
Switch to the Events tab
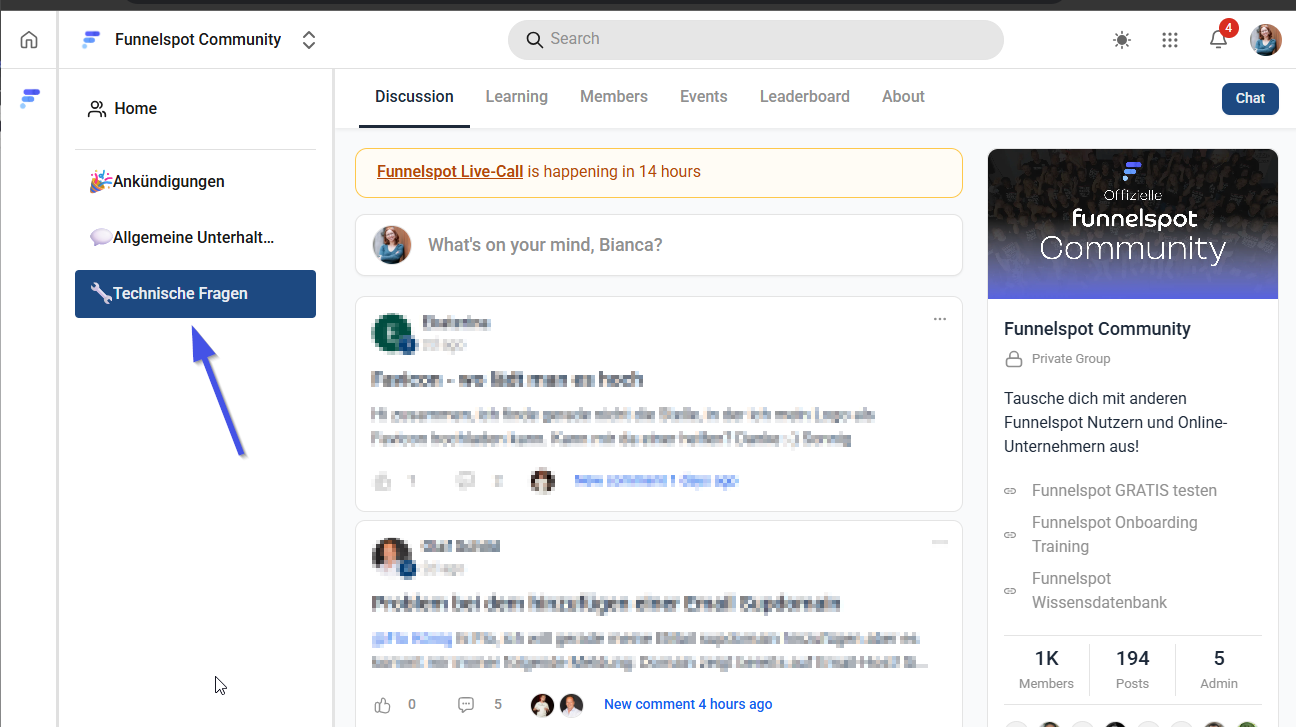pos(704,97)
